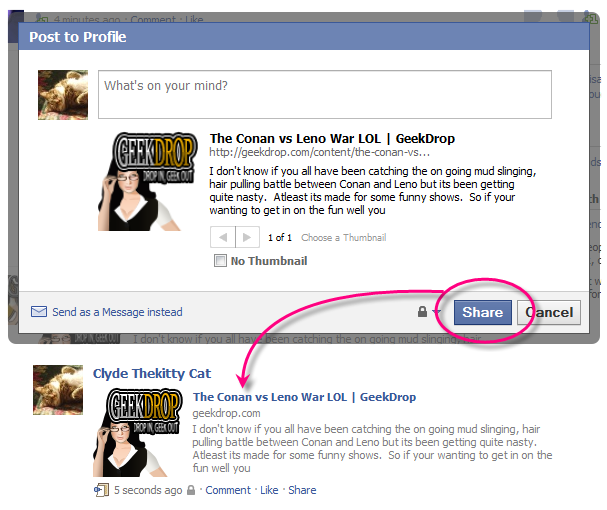Click the next thumbnail arrow button

[246, 238]
